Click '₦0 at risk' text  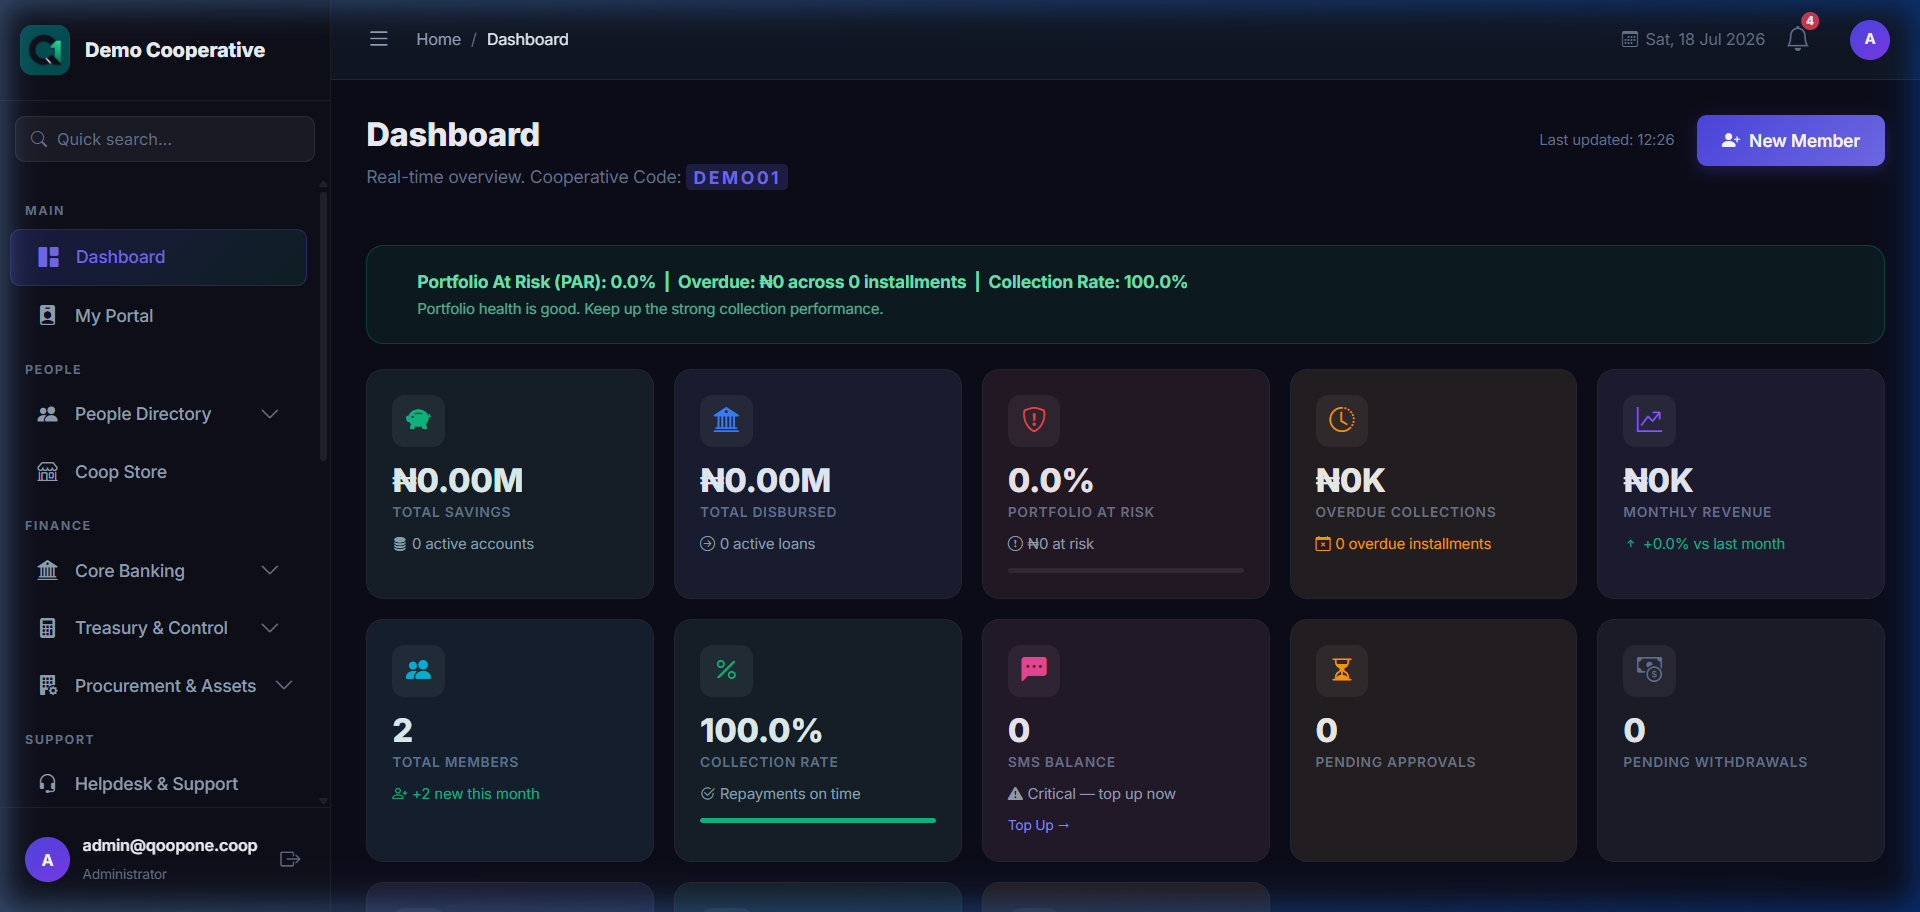point(1061,544)
